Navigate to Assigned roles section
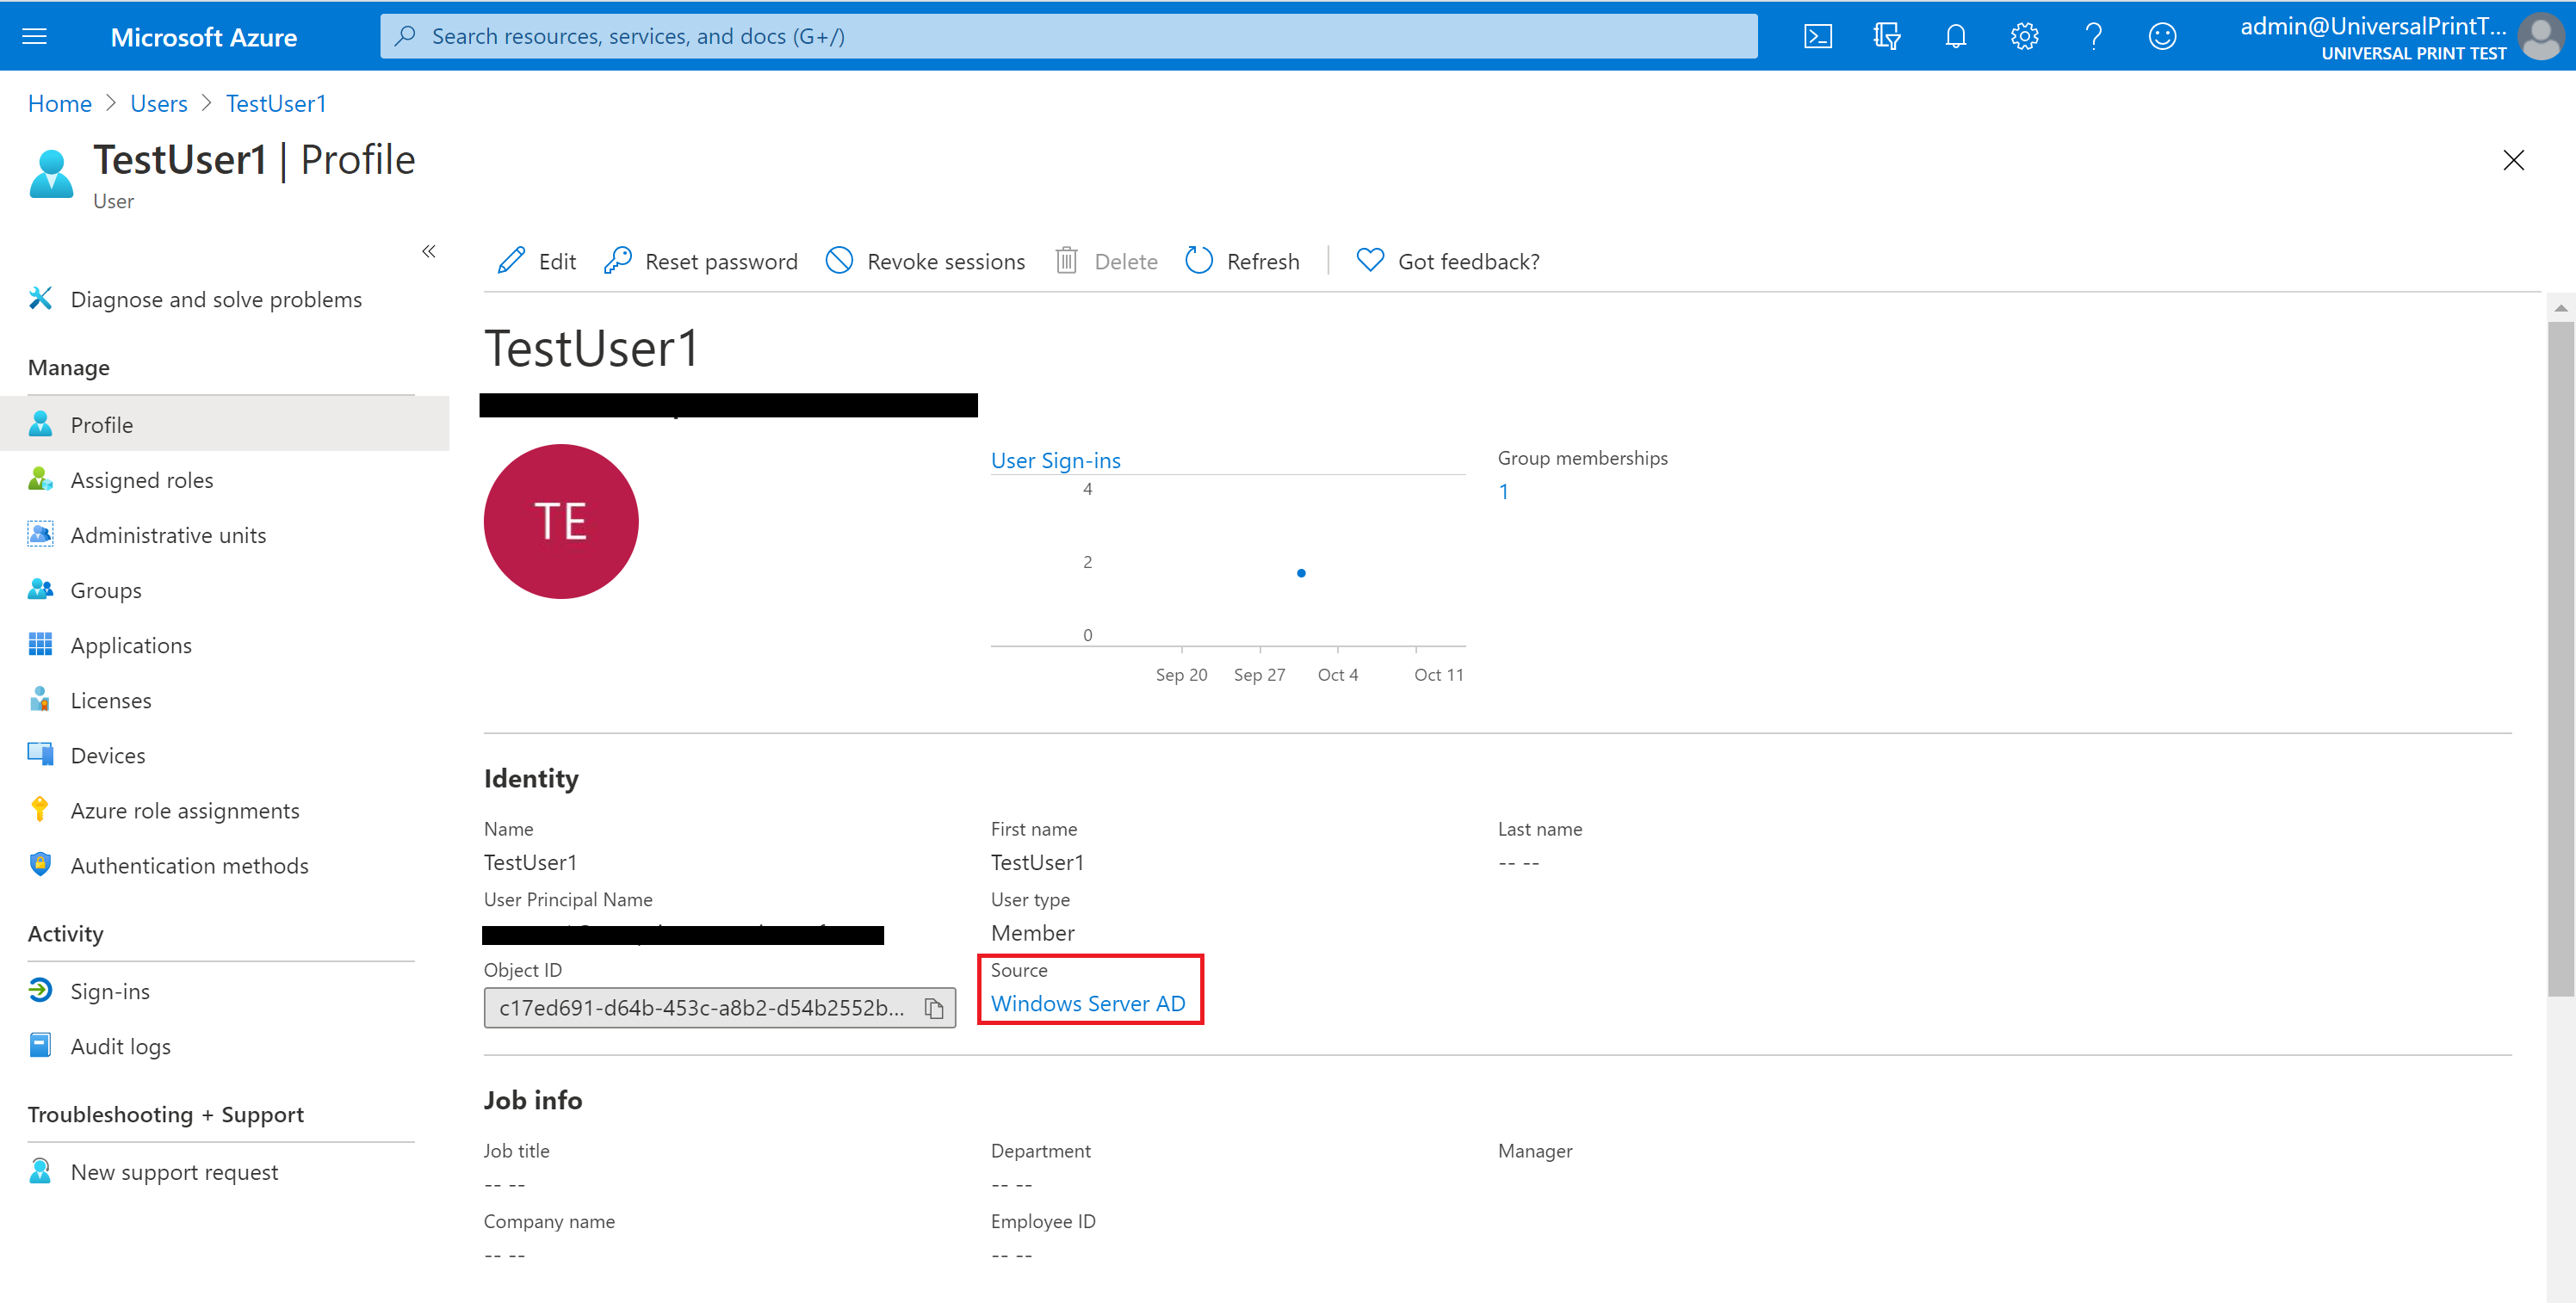 141,479
